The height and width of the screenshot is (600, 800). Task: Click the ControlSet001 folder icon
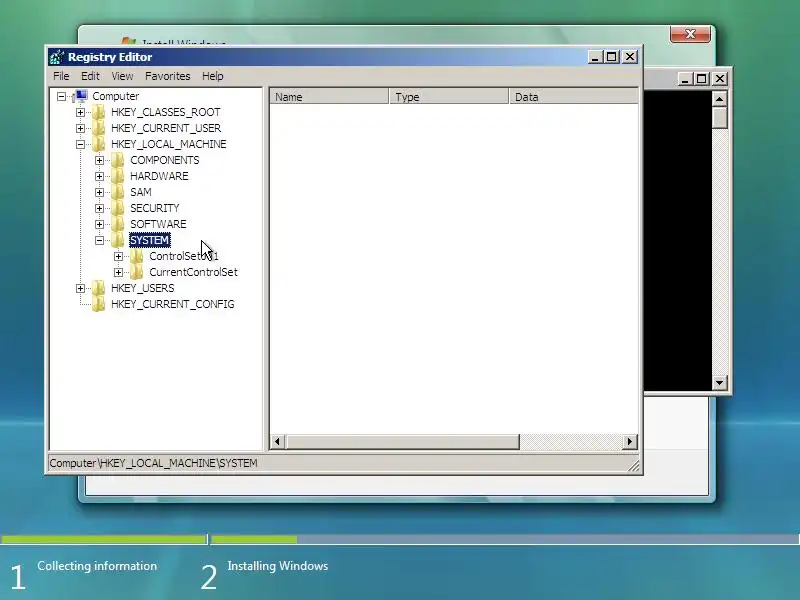click(x=137, y=256)
